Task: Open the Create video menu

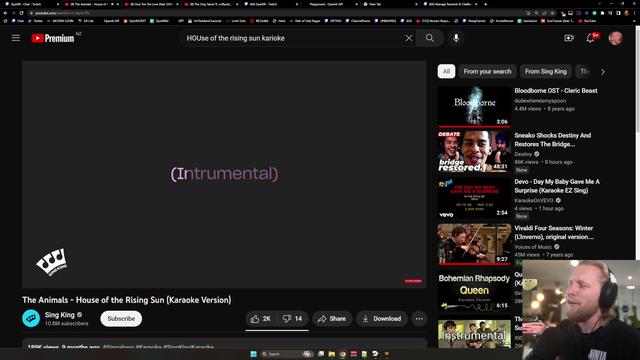Action: (569, 38)
